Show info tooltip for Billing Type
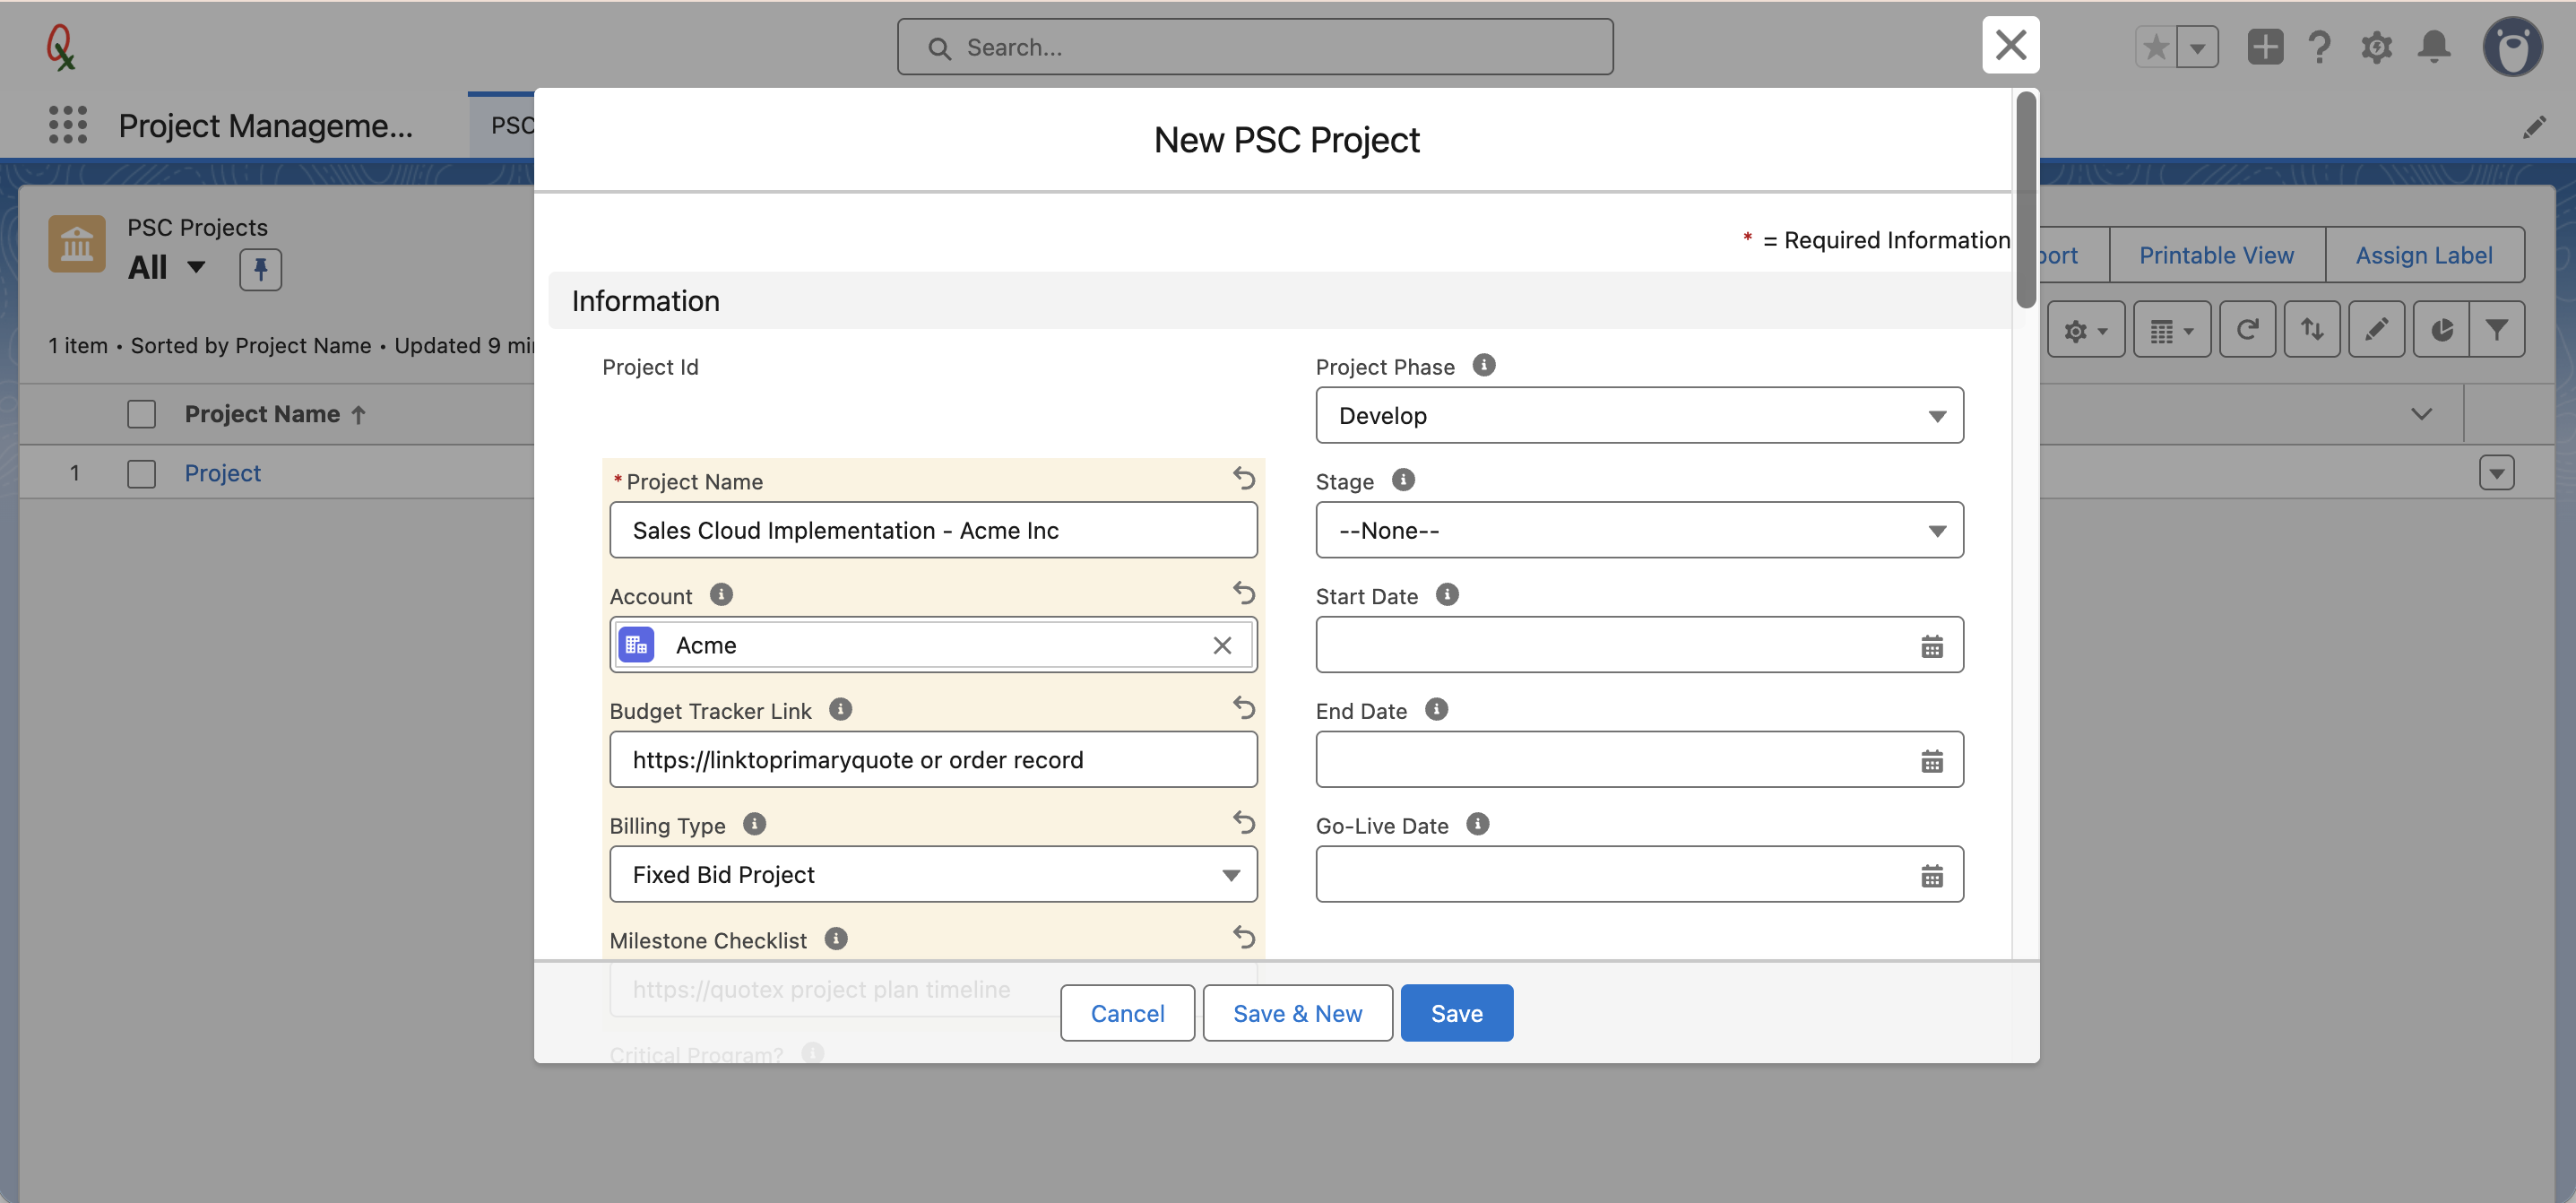This screenshot has width=2576, height=1203. [x=754, y=824]
